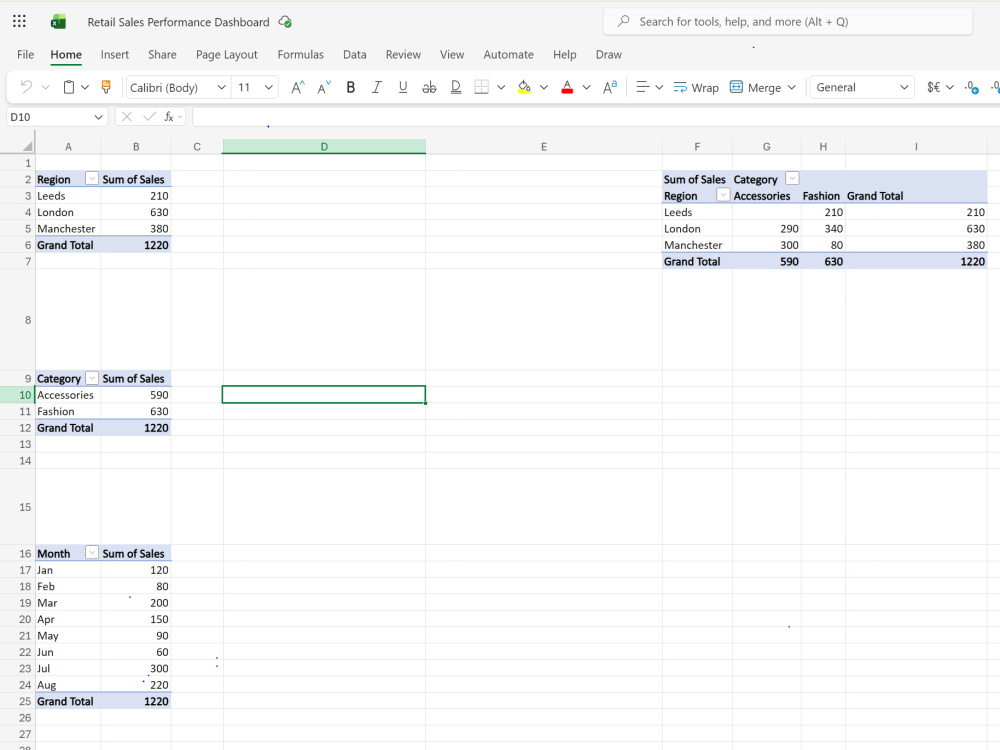The width and height of the screenshot is (1000, 750).
Task: Switch to the Page Layout tab
Action: pos(226,55)
